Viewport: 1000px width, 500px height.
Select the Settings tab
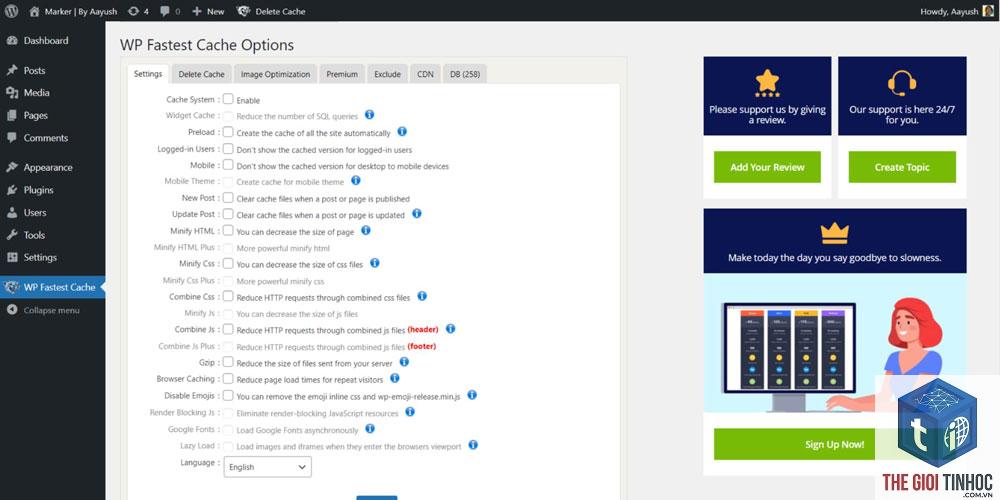[148, 74]
